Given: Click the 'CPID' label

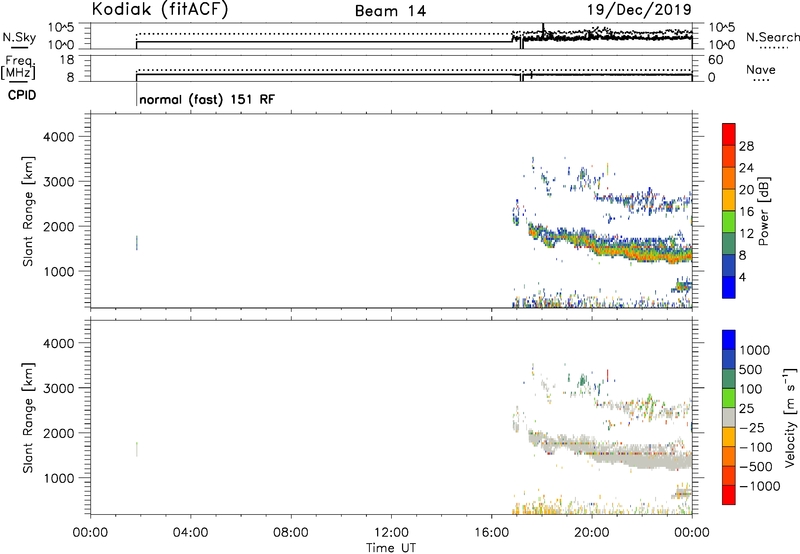Looking at the screenshot, I should click(x=22, y=95).
